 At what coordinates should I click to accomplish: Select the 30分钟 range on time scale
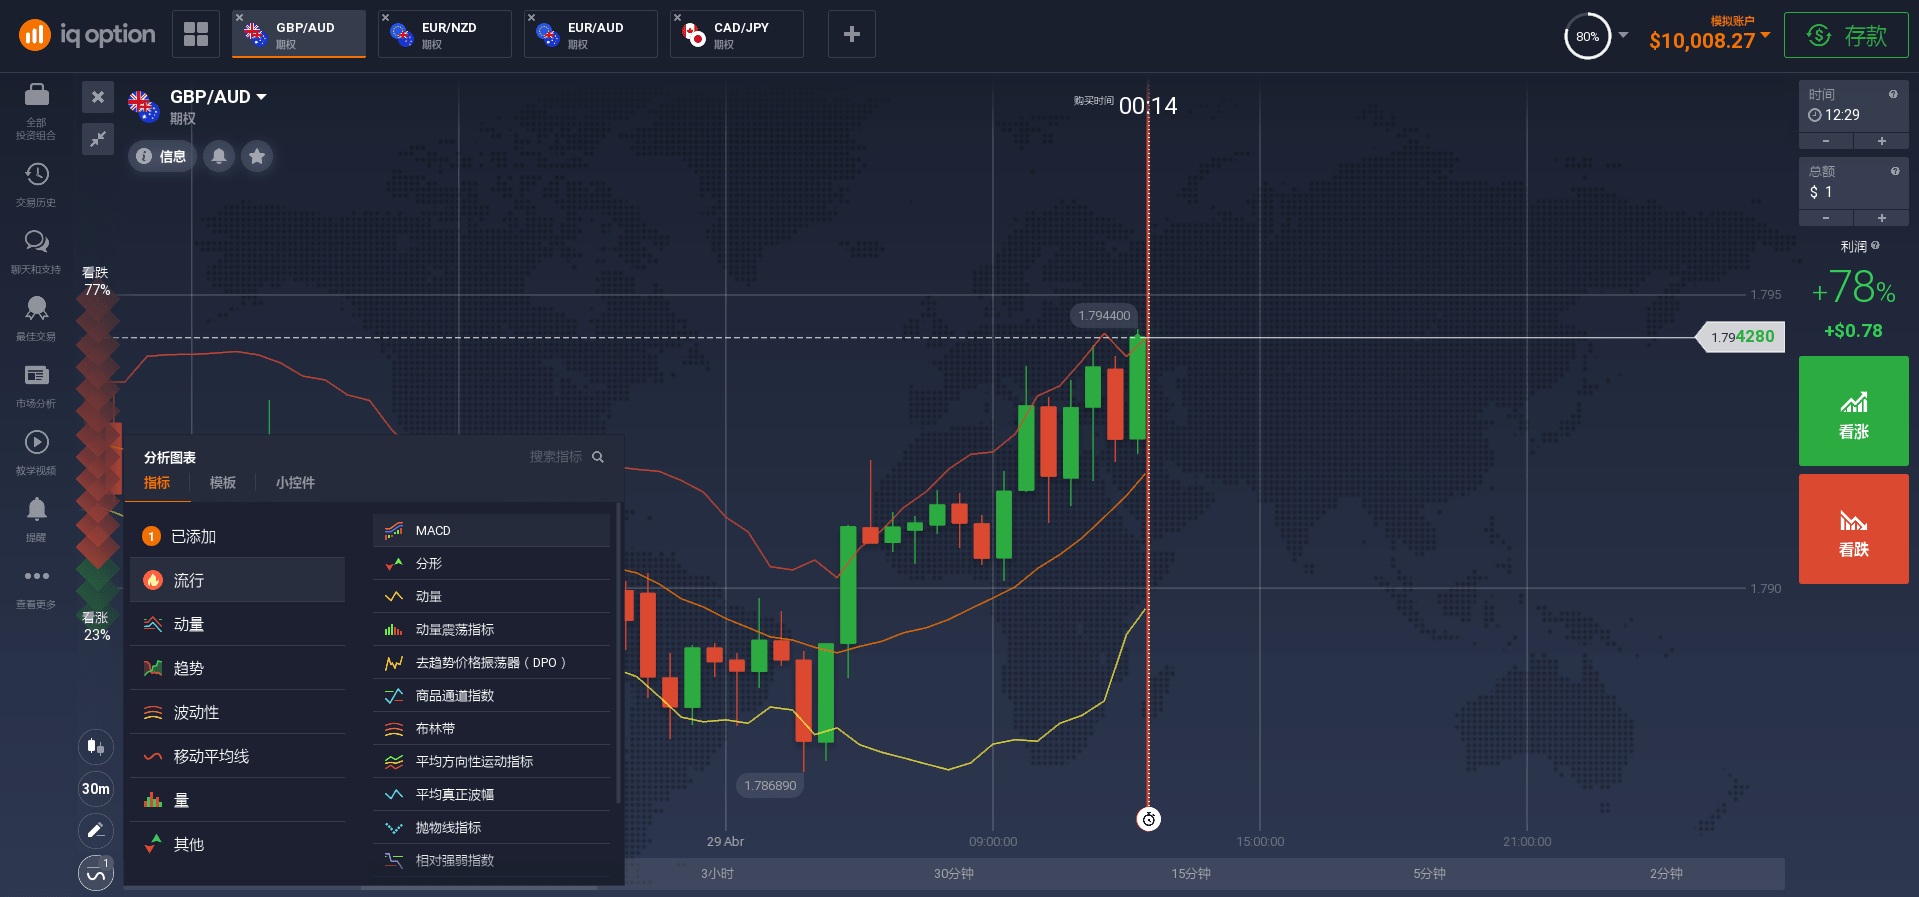[x=953, y=874]
